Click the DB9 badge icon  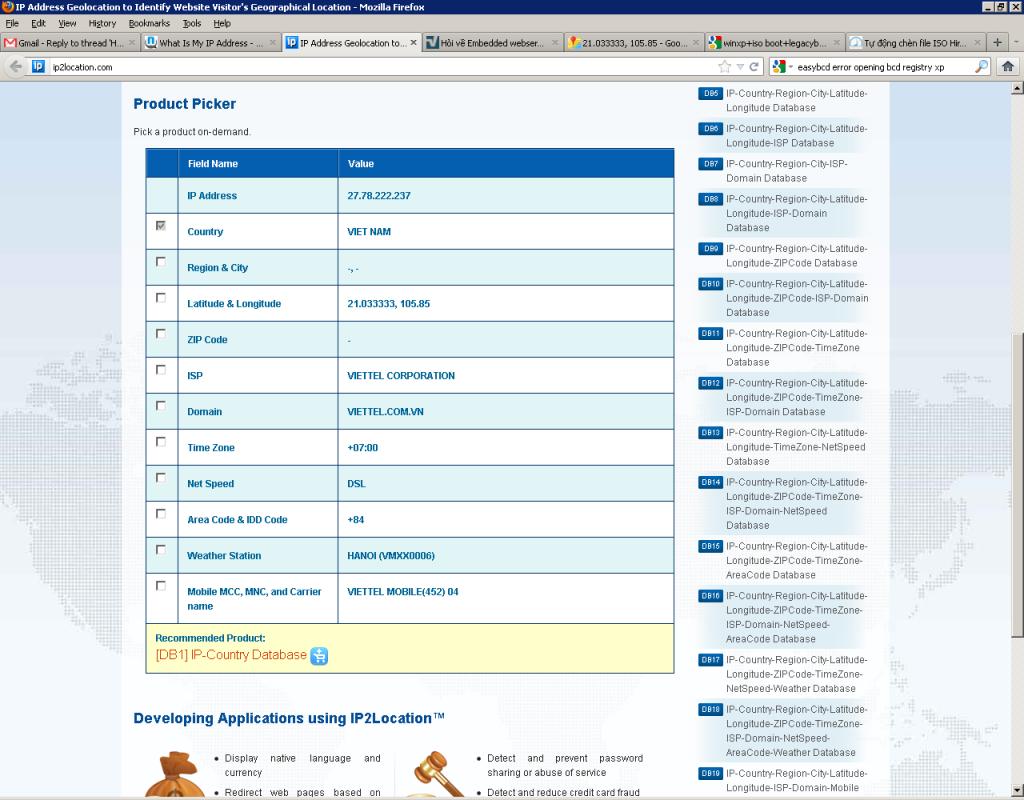point(710,249)
